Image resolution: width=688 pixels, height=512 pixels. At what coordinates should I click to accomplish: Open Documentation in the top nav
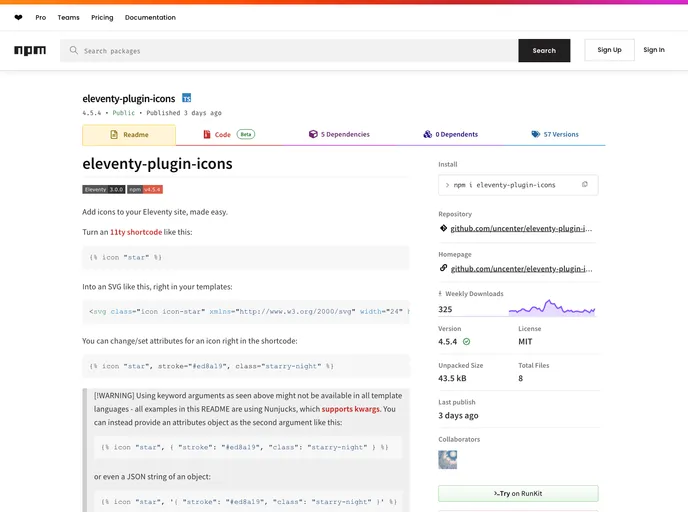pos(150,18)
